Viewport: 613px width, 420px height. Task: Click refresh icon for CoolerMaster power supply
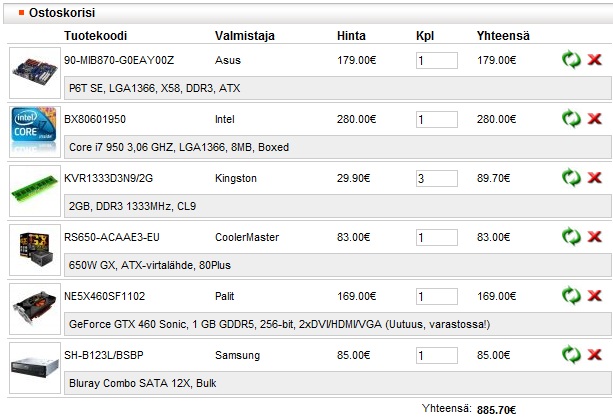[x=571, y=237]
